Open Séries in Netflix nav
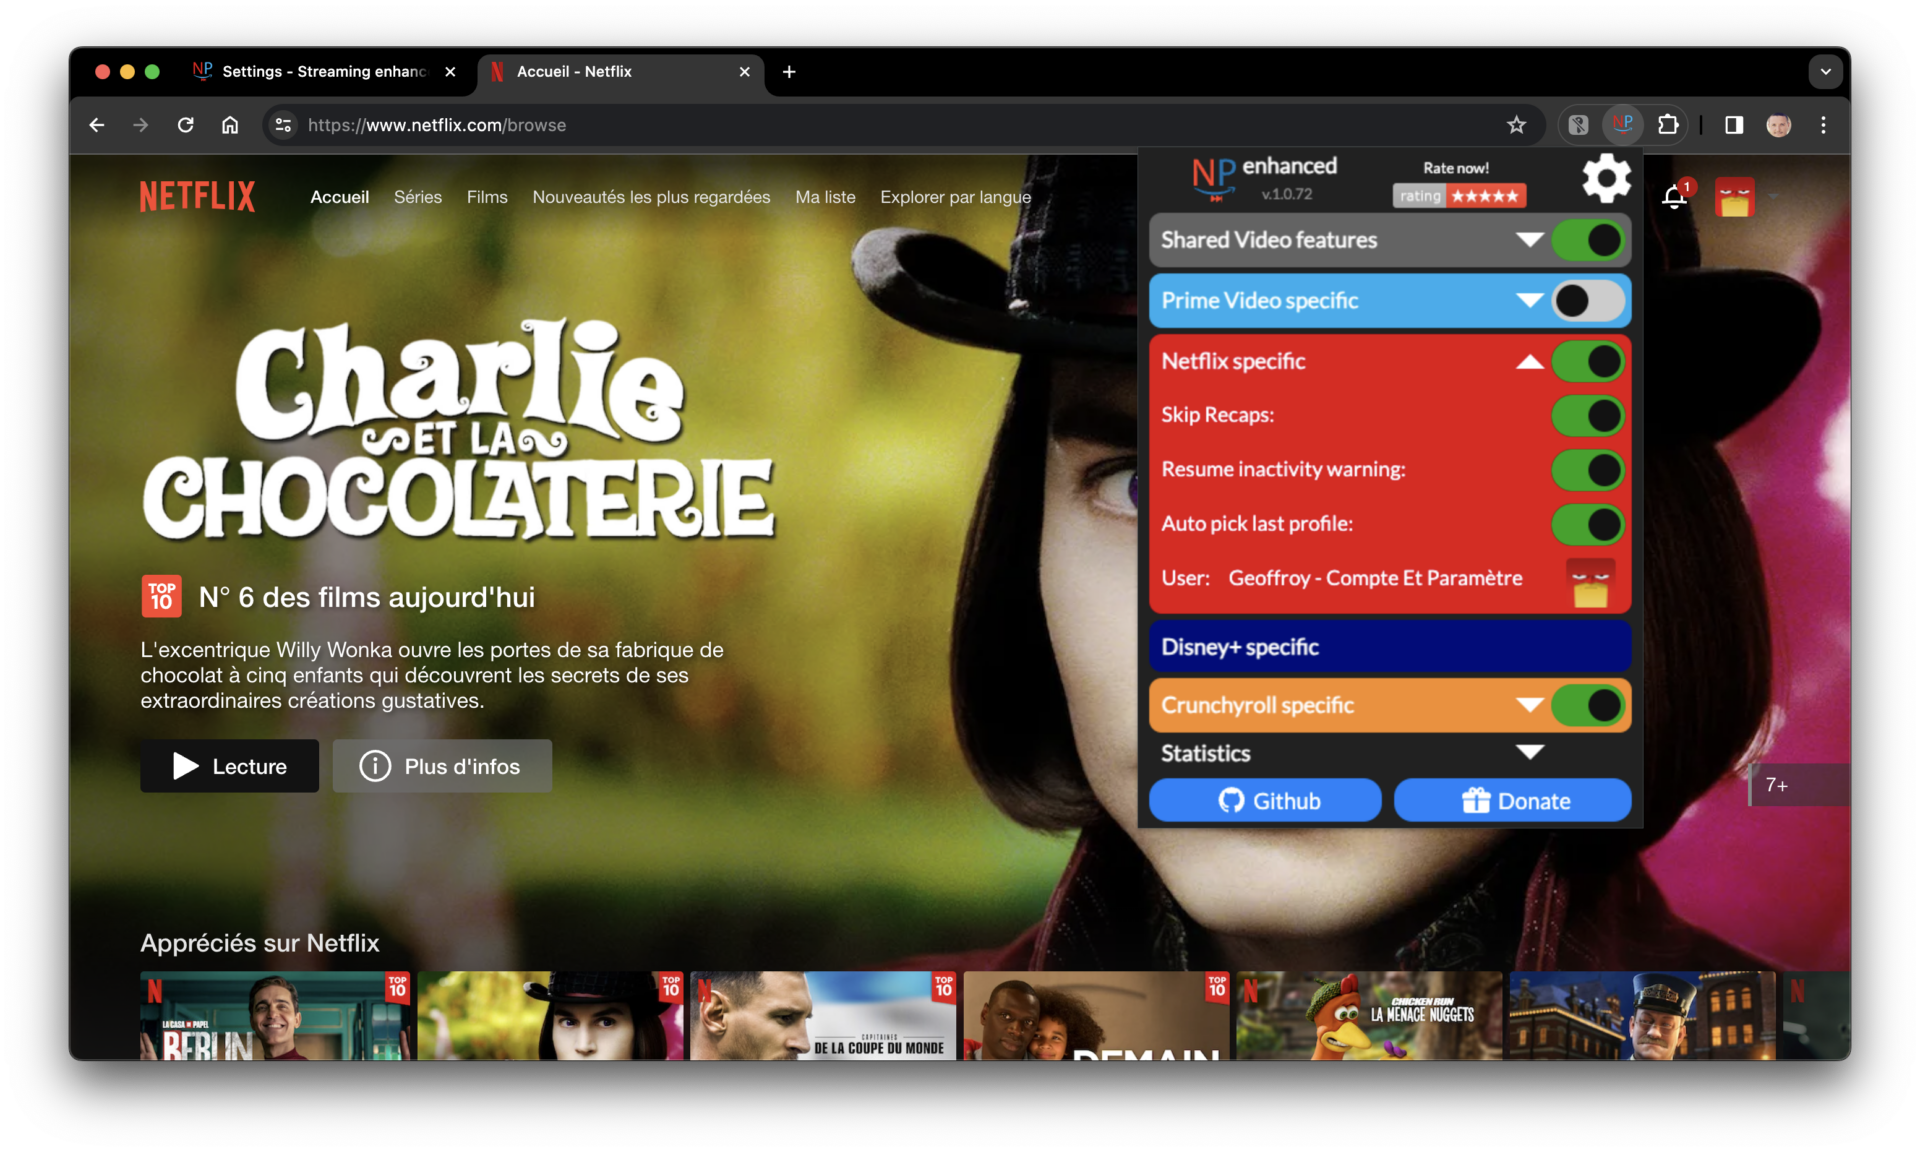This screenshot has height=1152, width=1920. pos(417,197)
